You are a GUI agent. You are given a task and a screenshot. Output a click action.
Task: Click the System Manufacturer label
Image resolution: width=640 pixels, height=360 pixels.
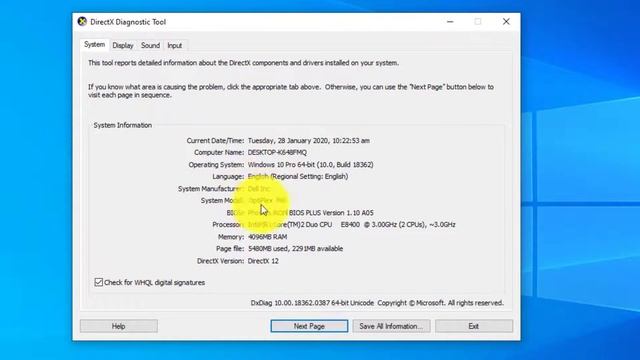pyautogui.click(x=211, y=189)
